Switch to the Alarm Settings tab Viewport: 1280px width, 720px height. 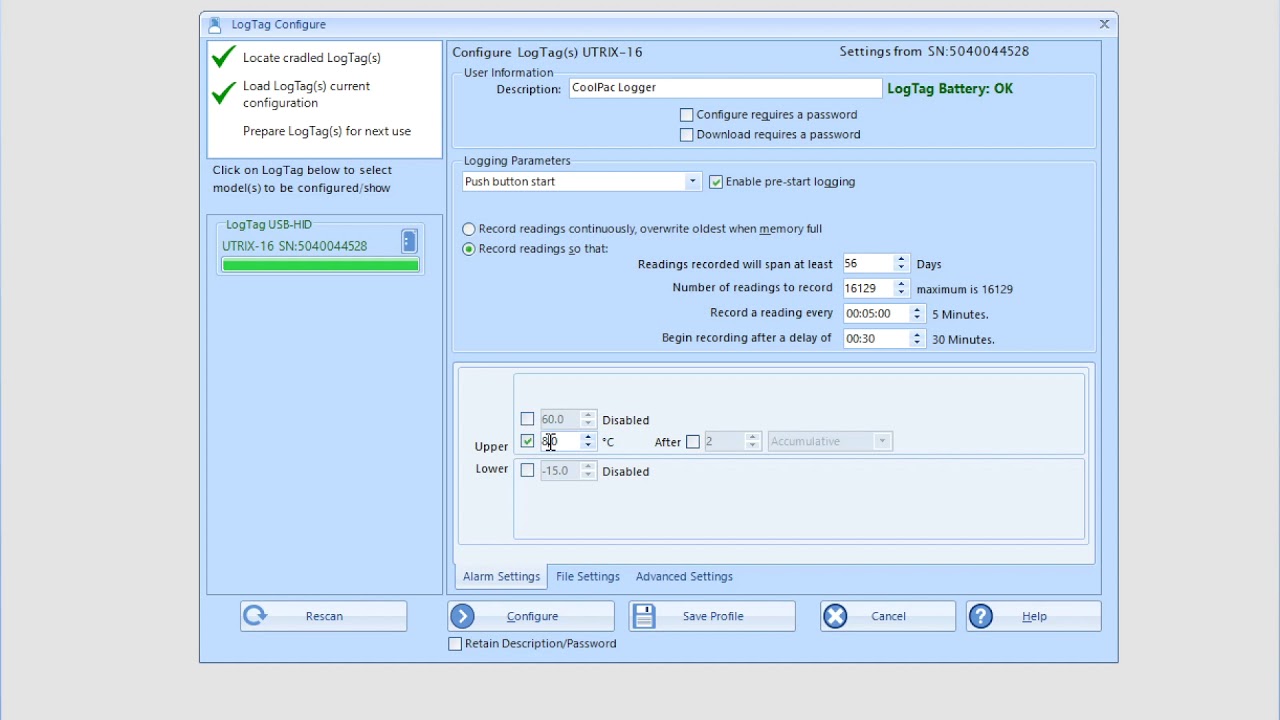pyautogui.click(x=501, y=577)
